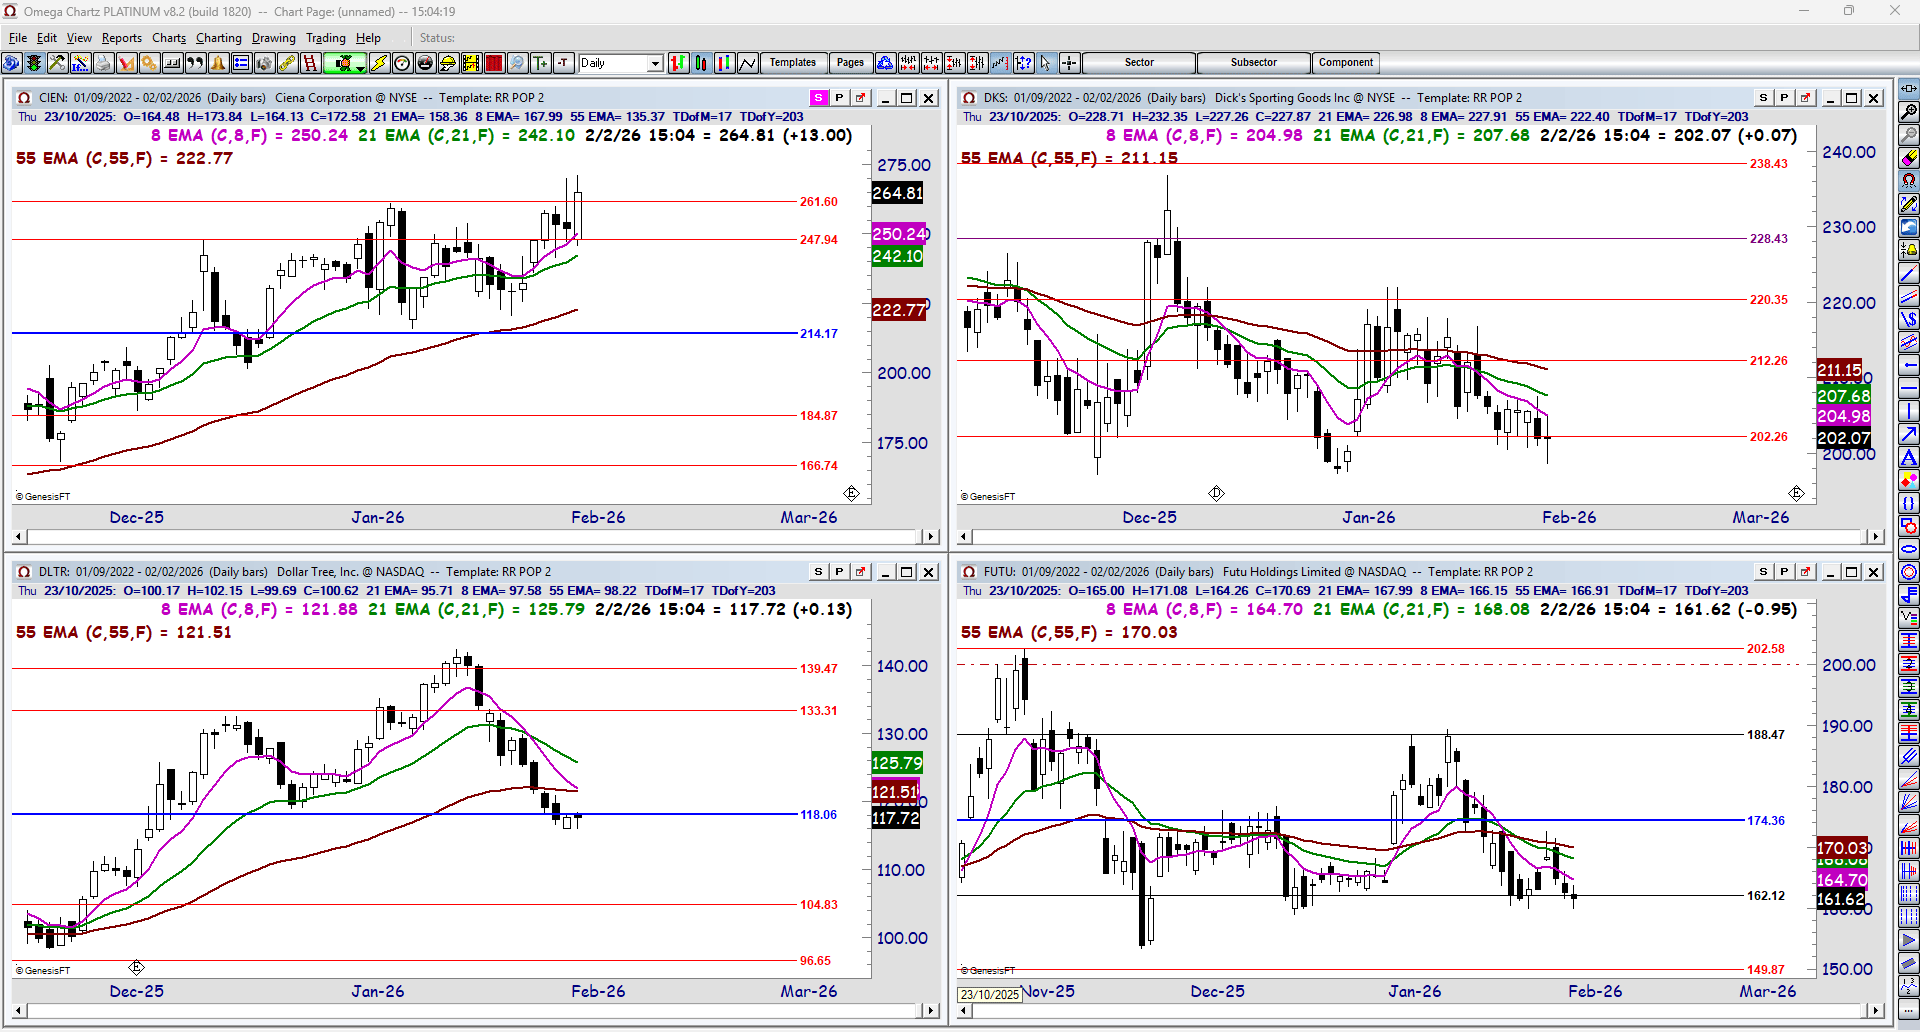Toggle the P button on FUTU chart

point(1784,572)
